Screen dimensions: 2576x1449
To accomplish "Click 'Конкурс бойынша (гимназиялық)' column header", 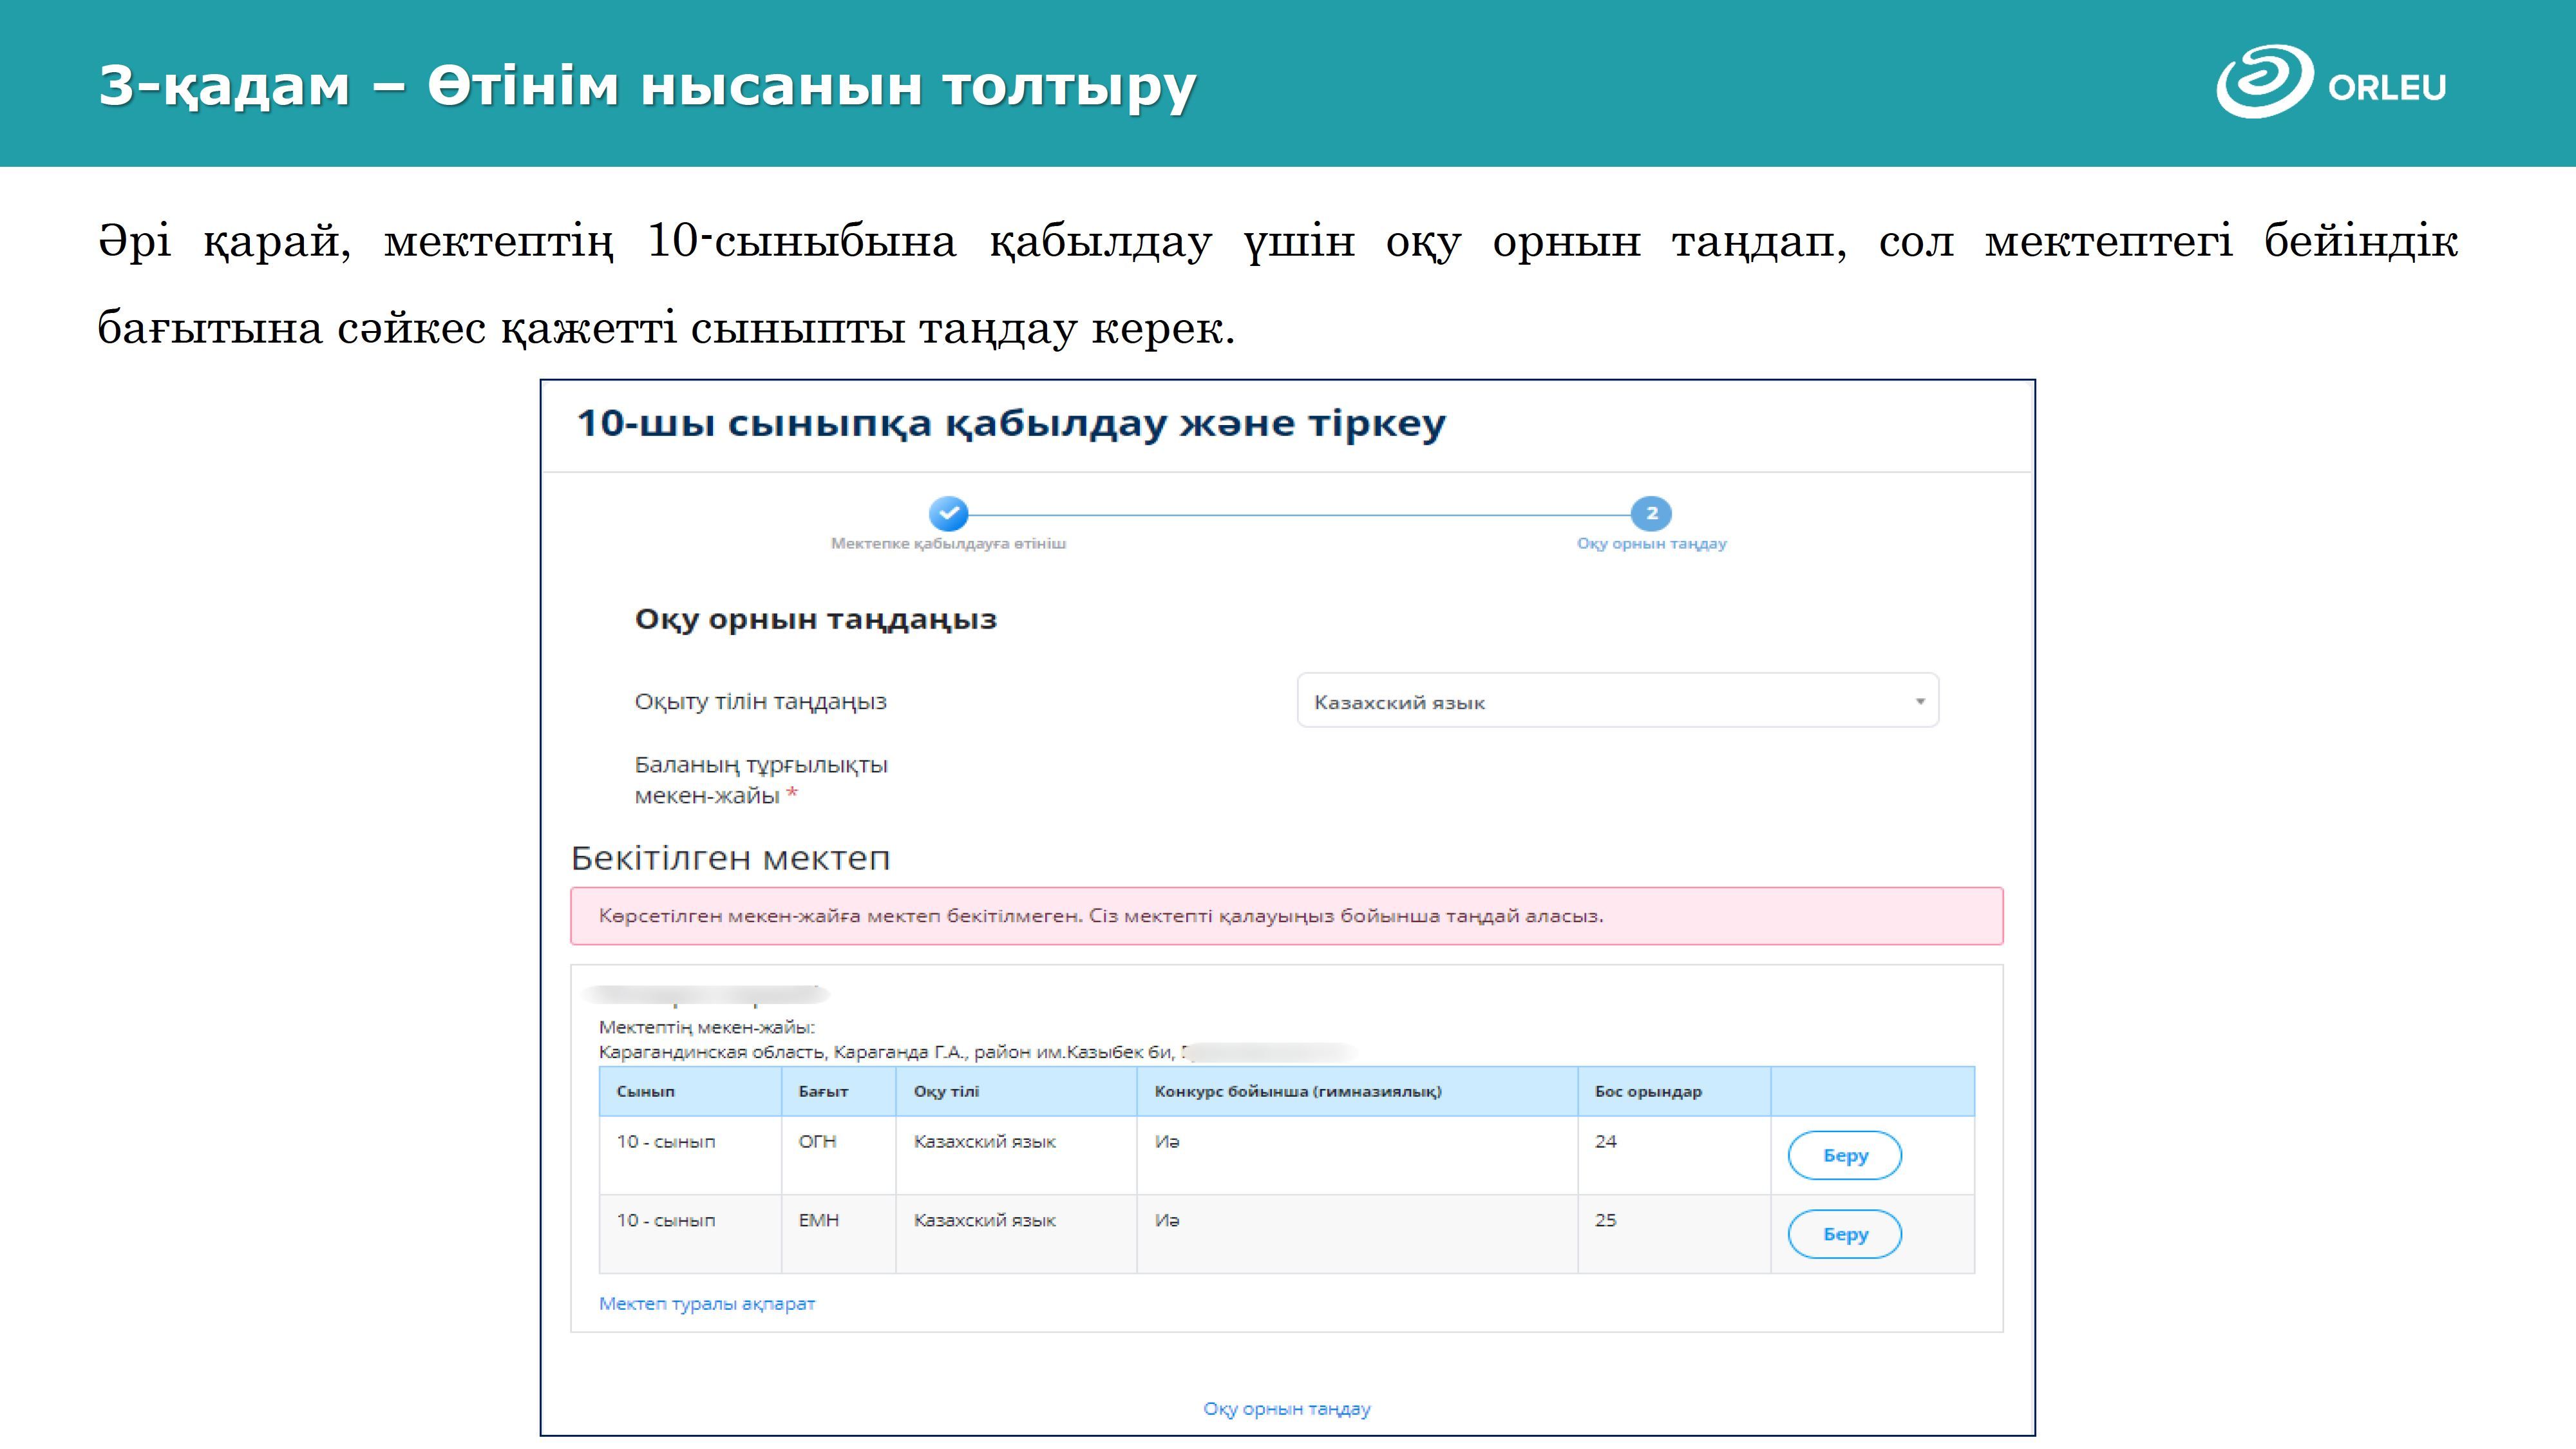I will click(x=1297, y=1091).
